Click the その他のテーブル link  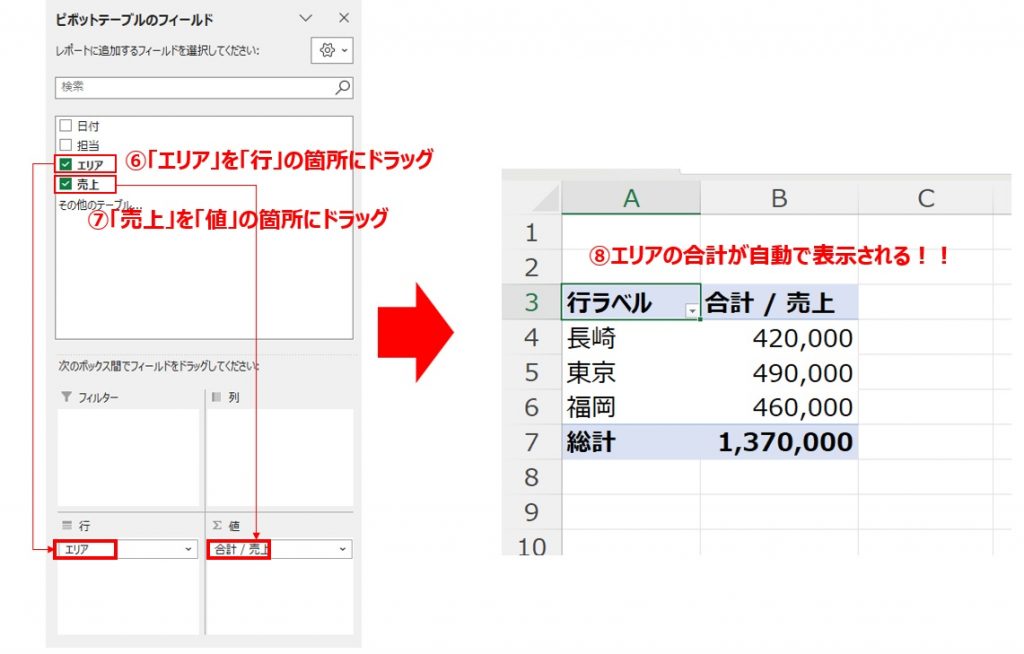[x=98, y=204]
